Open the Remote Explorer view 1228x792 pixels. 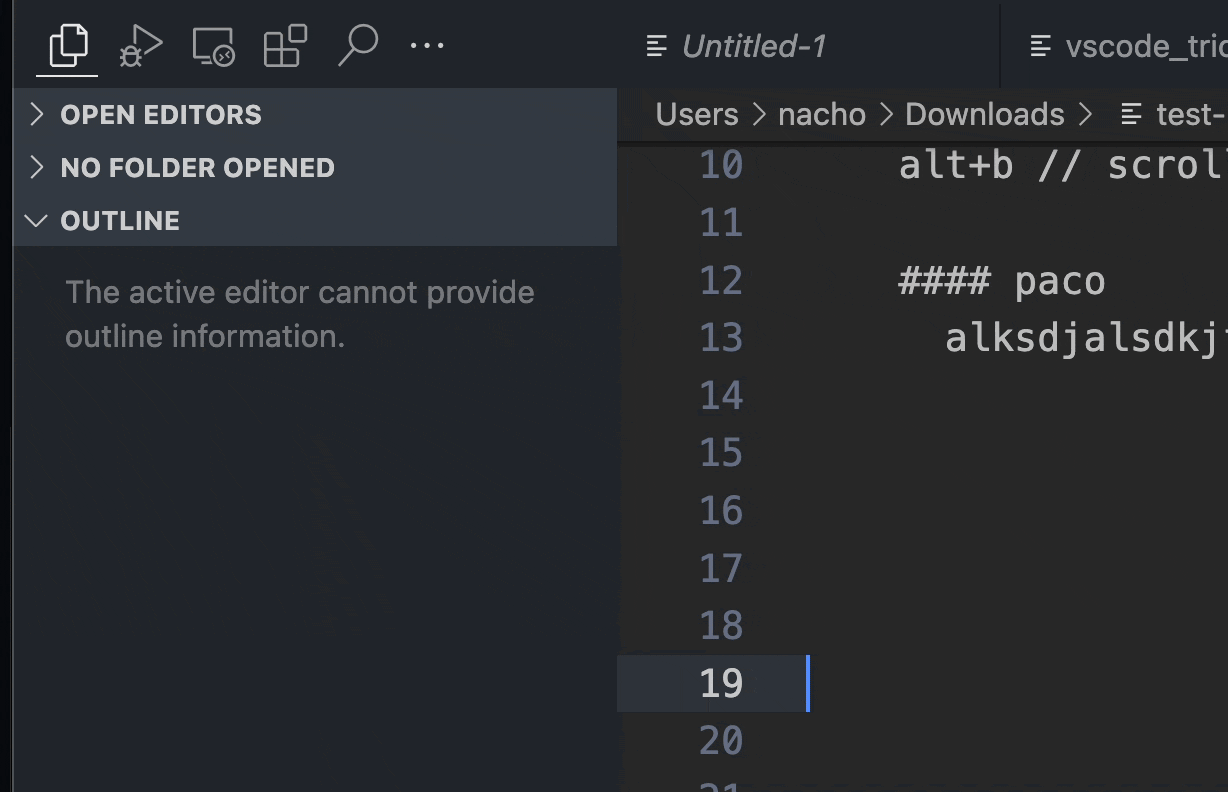pos(212,45)
